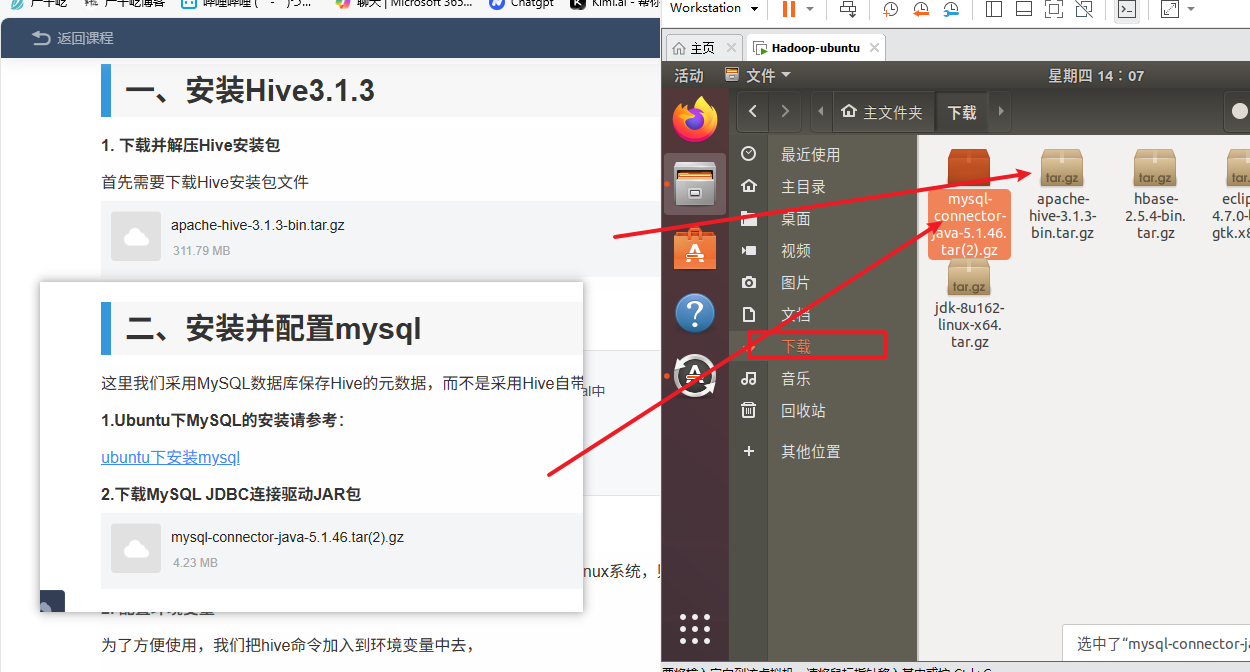Open Firefox from the Ubuntu dock
Viewport: 1250px width, 672px height.
pos(695,120)
